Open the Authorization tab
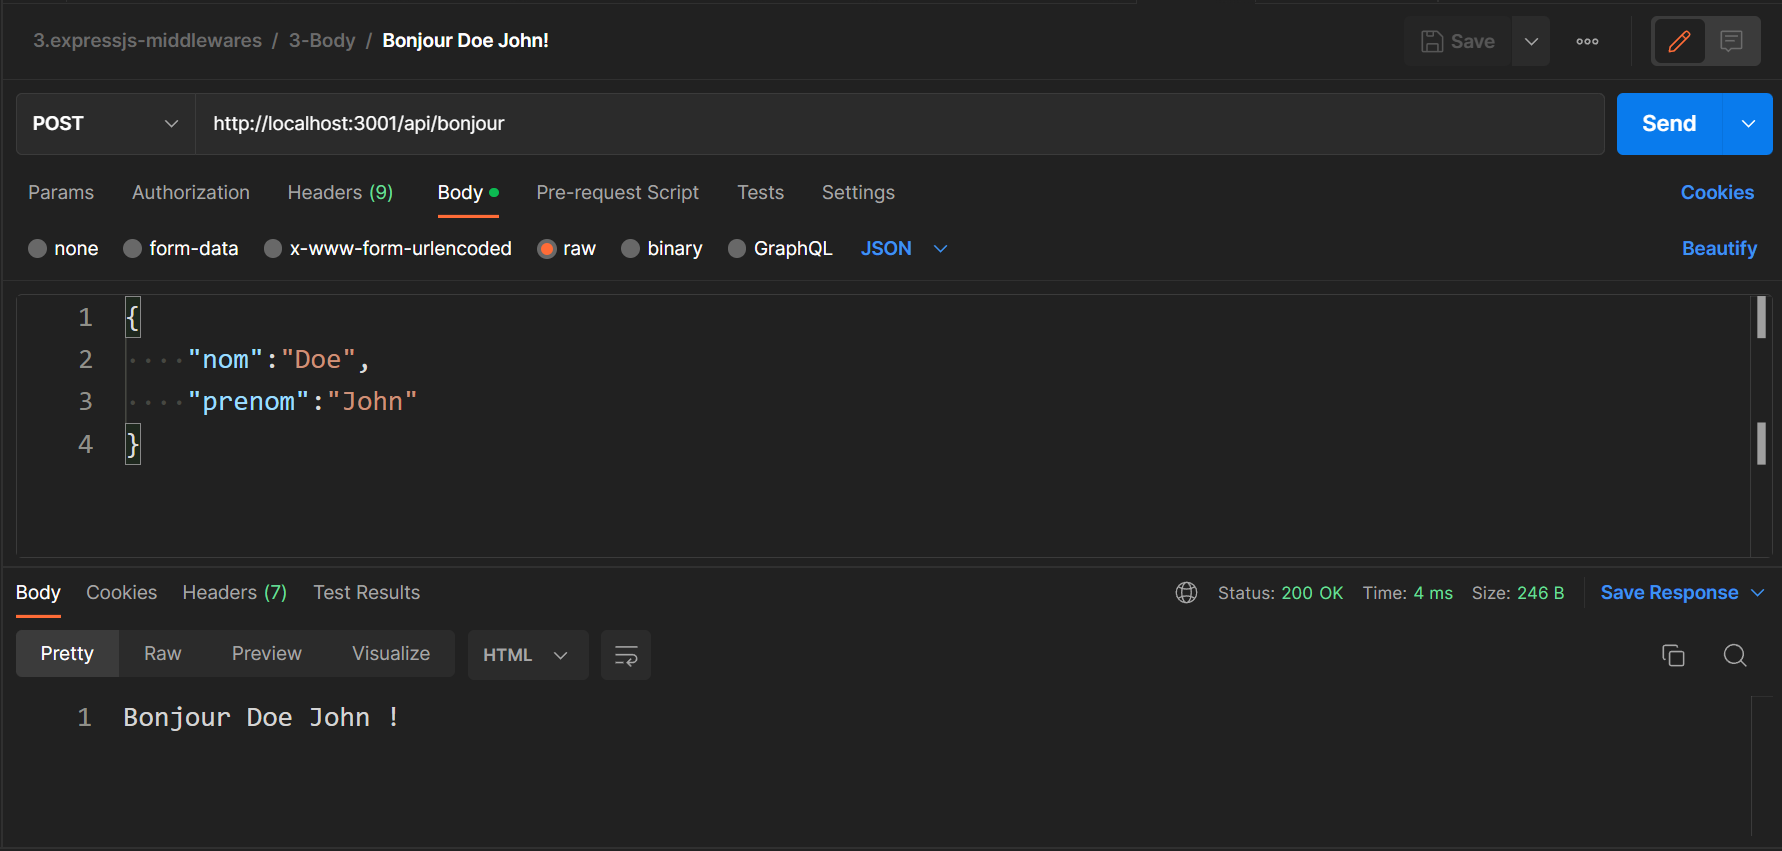 [x=191, y=193]
